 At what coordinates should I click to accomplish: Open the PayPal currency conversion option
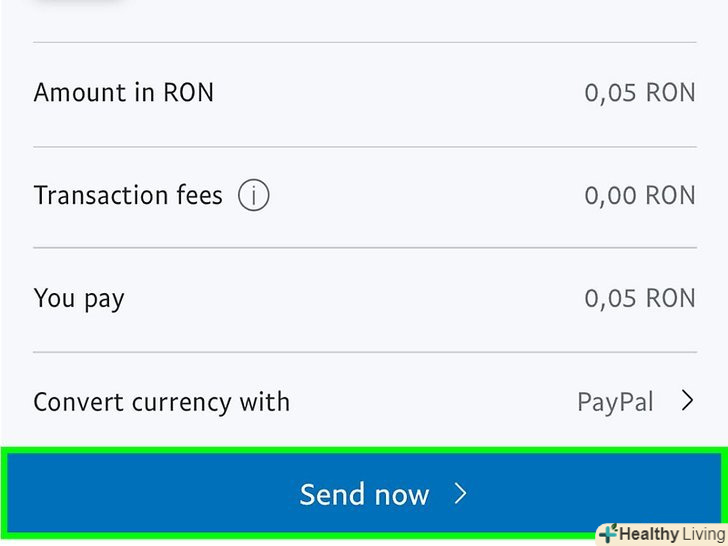(x=615, y=402)
